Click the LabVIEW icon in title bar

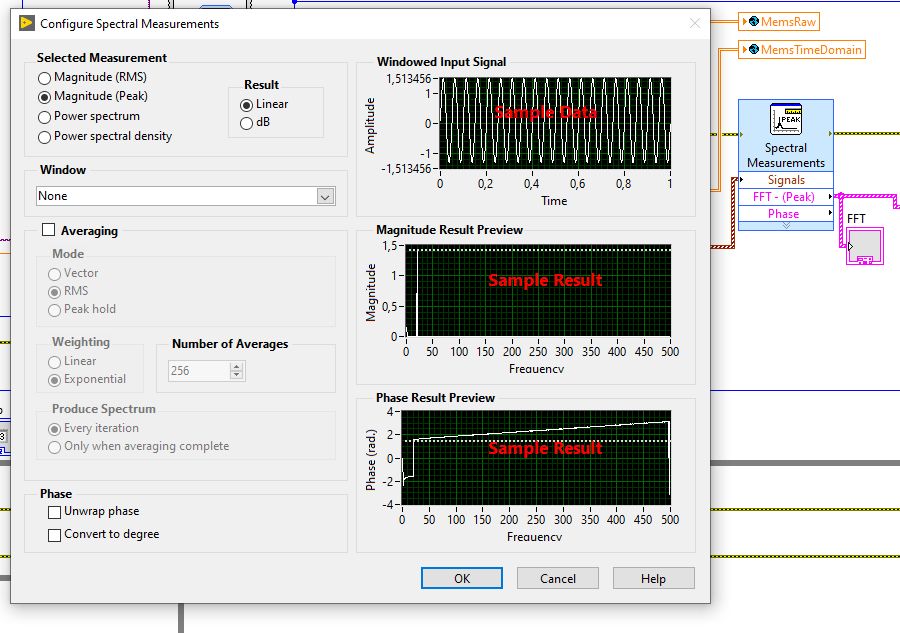(x=26, y=24)
